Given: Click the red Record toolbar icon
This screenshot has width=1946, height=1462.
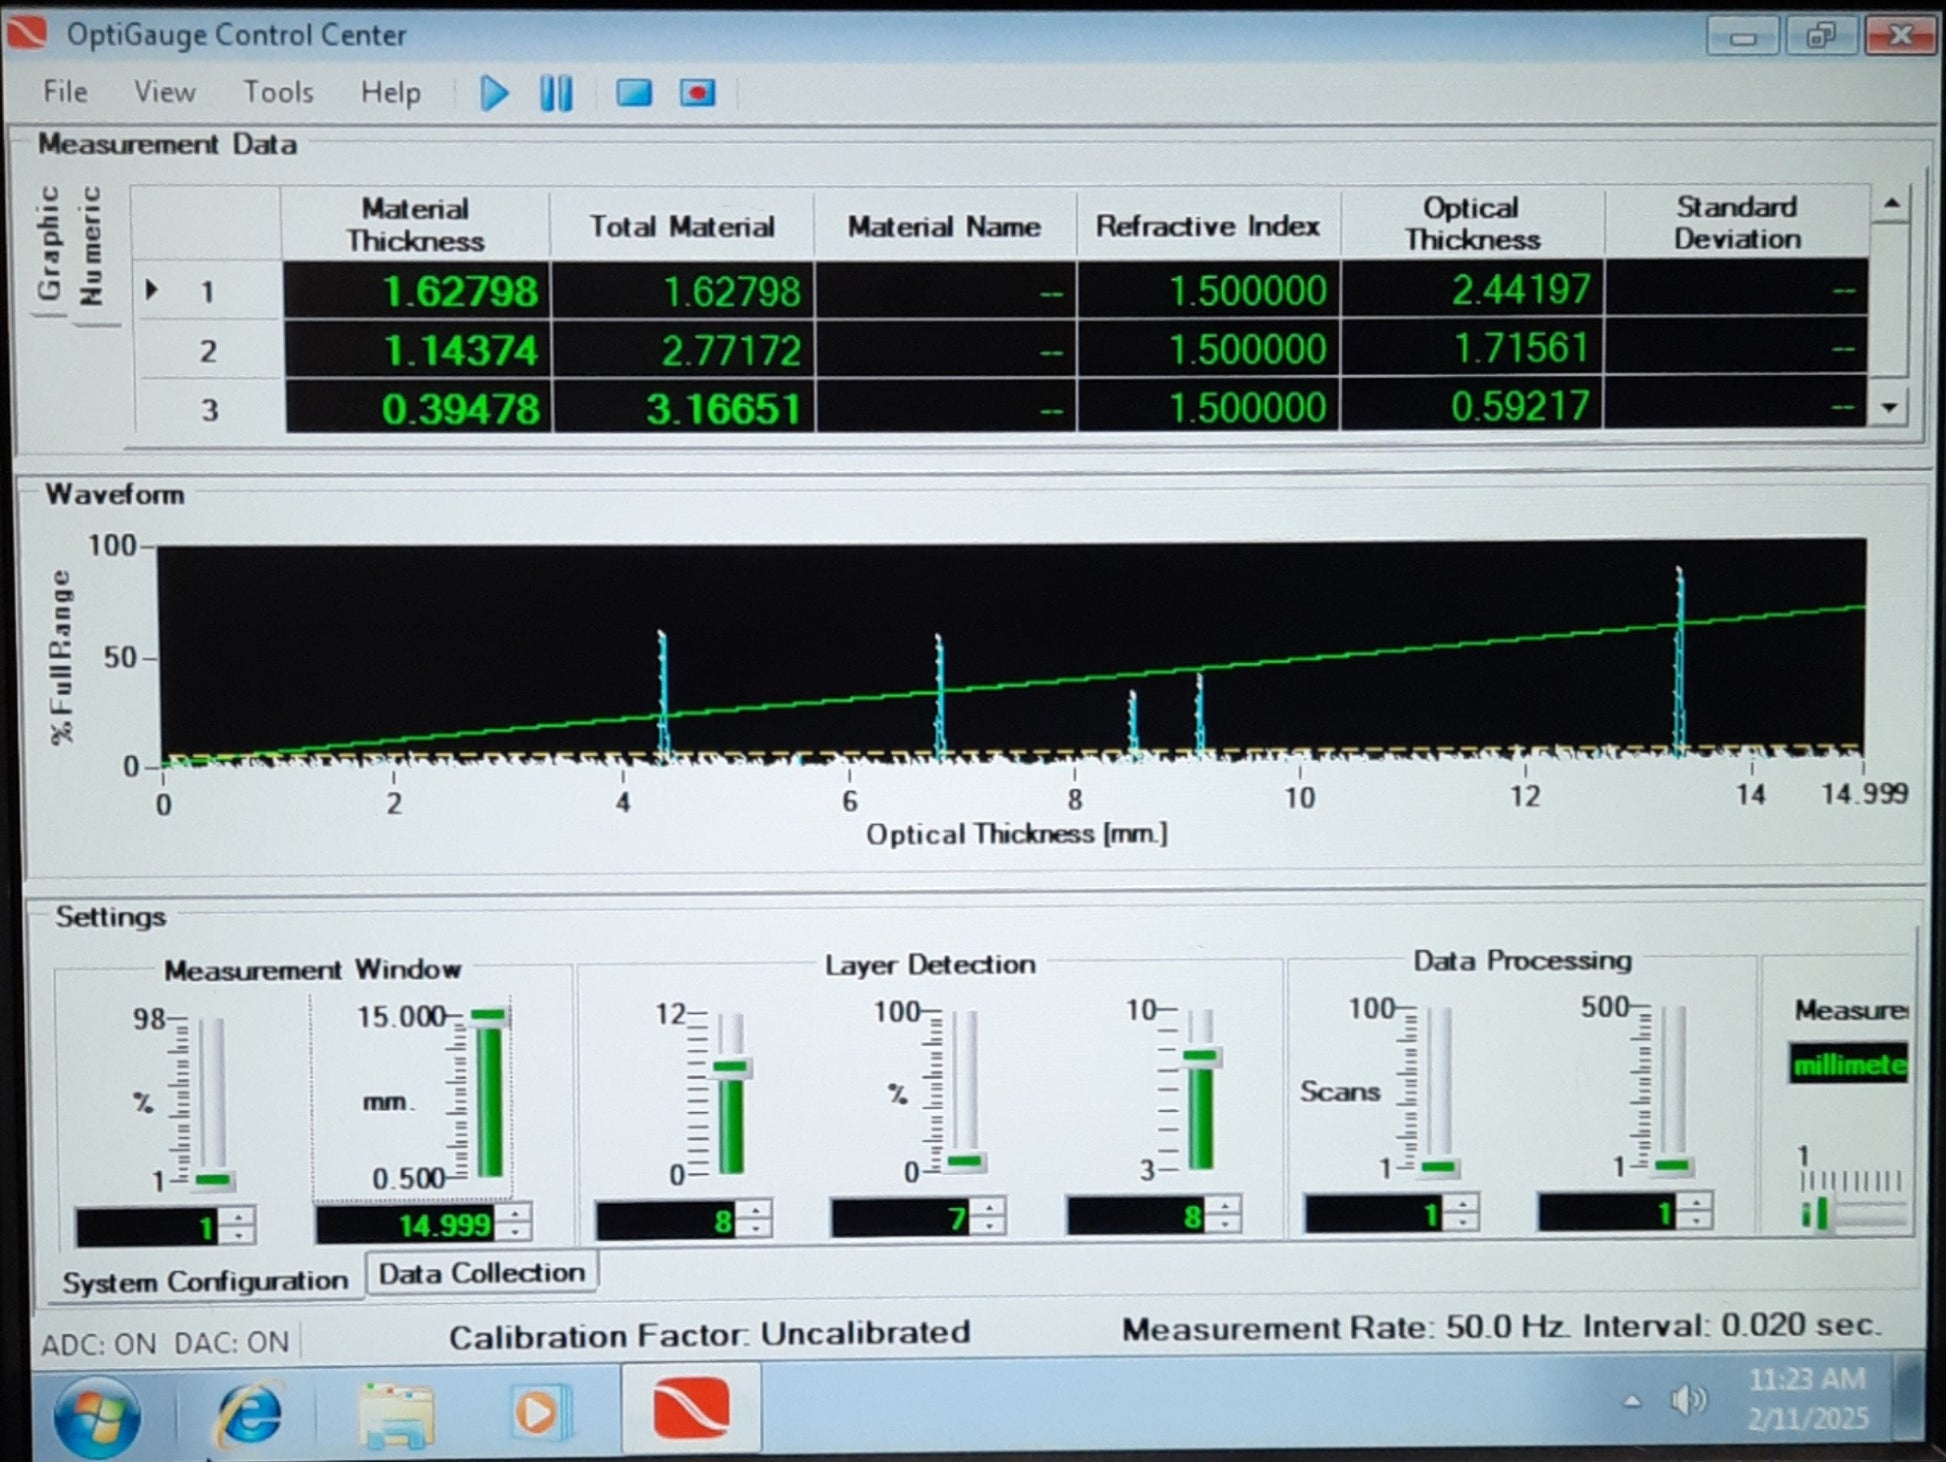Looking at the screenshot, I should 697,93.
